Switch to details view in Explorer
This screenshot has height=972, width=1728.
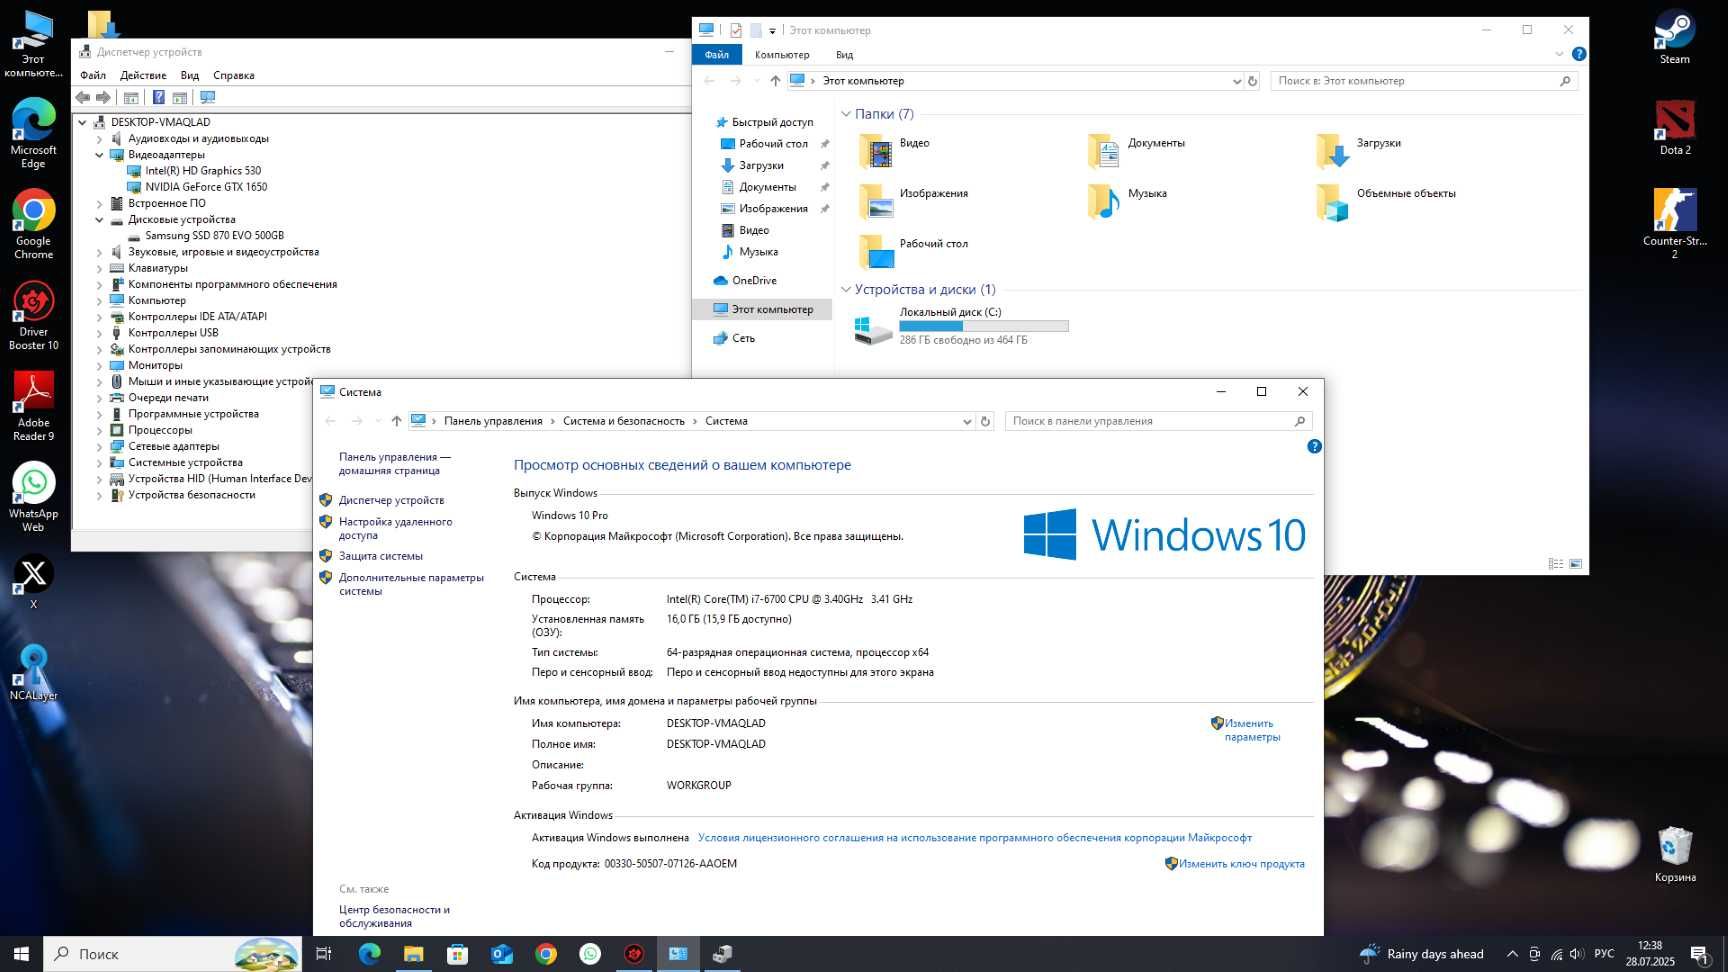pyautogui.click(x=1556, y=564)
